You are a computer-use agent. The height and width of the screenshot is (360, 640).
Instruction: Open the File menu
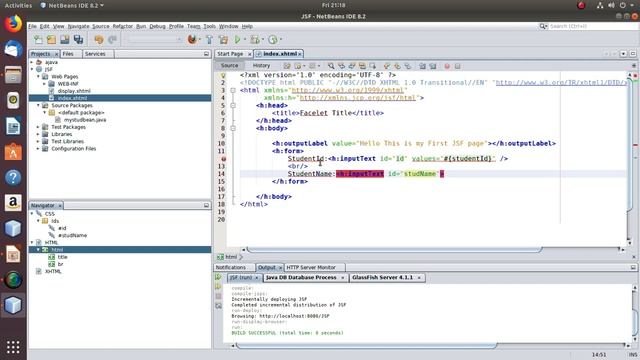pos(32,26)
